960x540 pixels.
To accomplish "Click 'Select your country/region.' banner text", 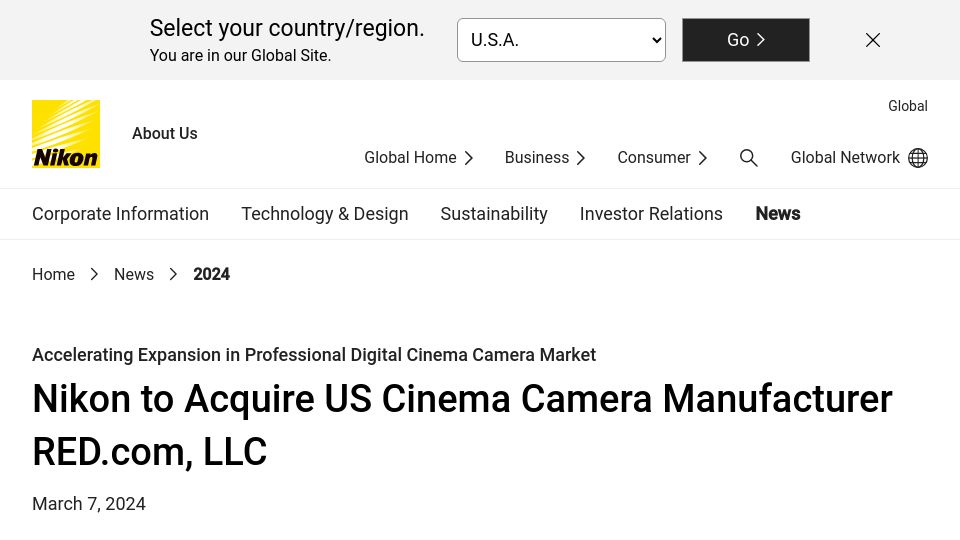I will [287, 28].
